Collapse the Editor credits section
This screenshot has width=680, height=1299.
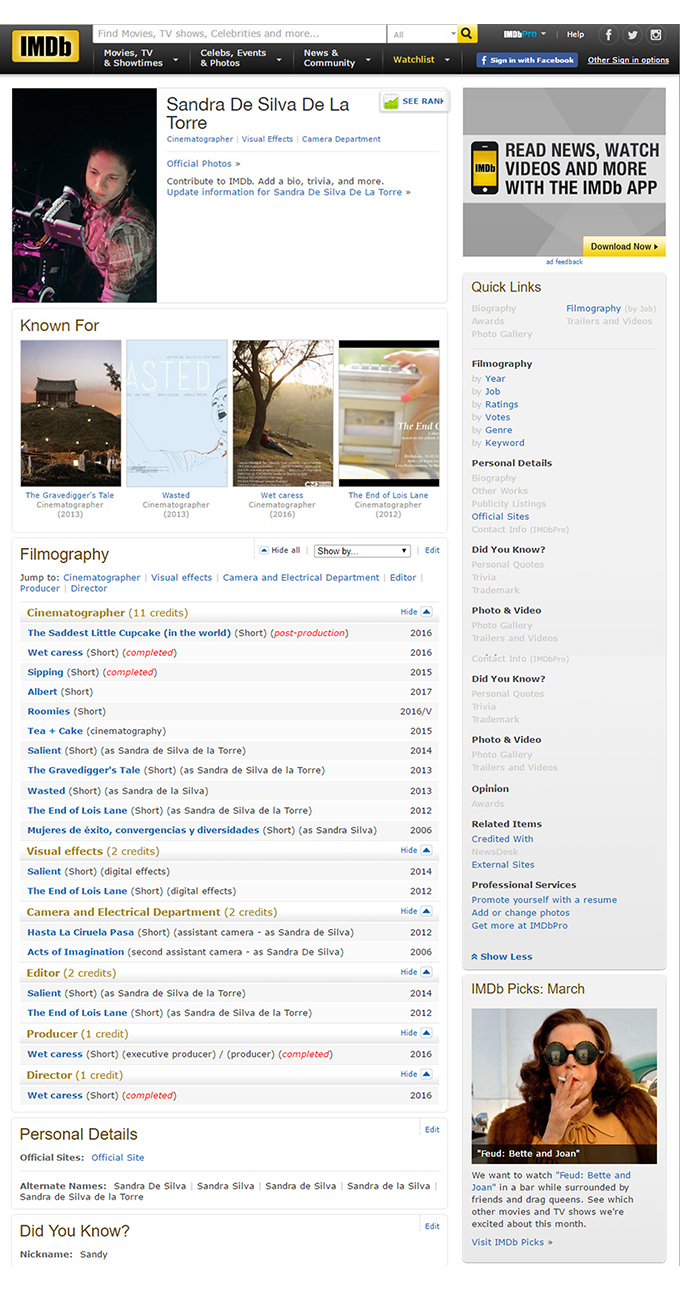coord(416,973)
